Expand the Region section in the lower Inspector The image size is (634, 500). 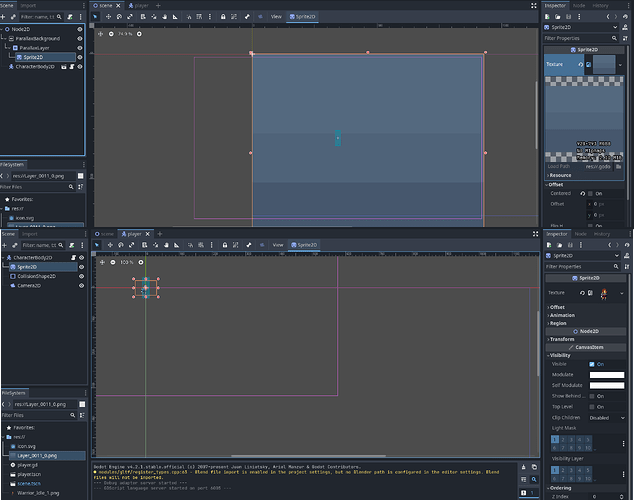[557, 323]
